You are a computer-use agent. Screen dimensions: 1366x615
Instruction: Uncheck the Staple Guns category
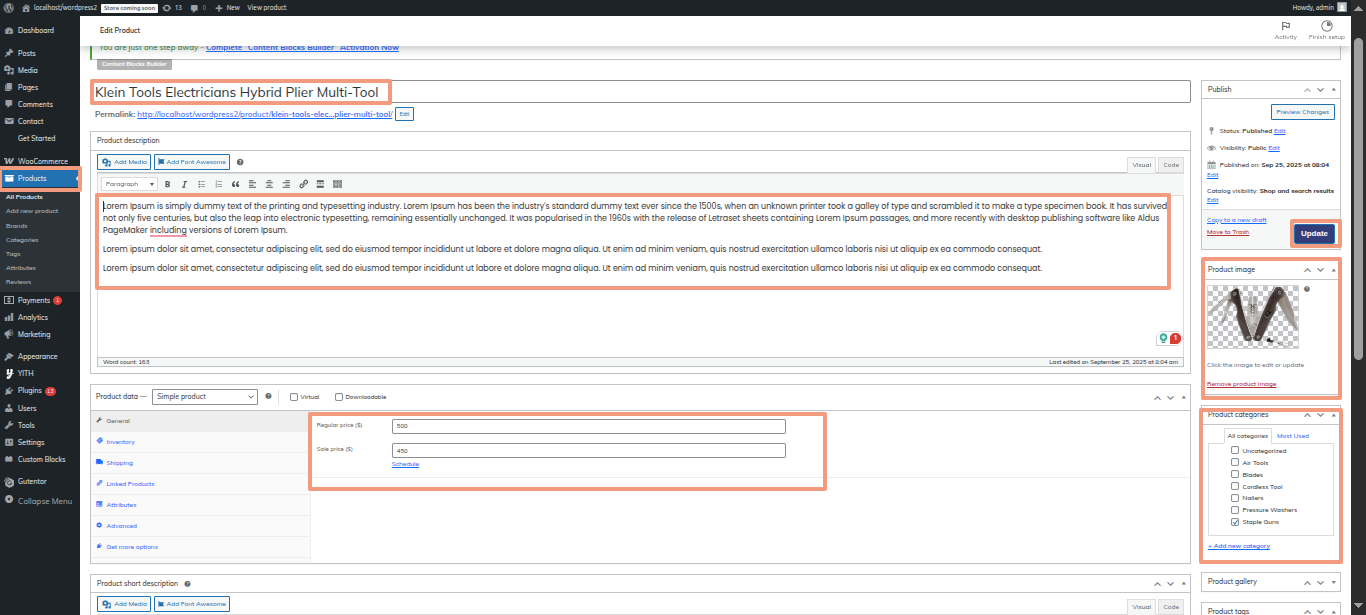[1235, 522]
